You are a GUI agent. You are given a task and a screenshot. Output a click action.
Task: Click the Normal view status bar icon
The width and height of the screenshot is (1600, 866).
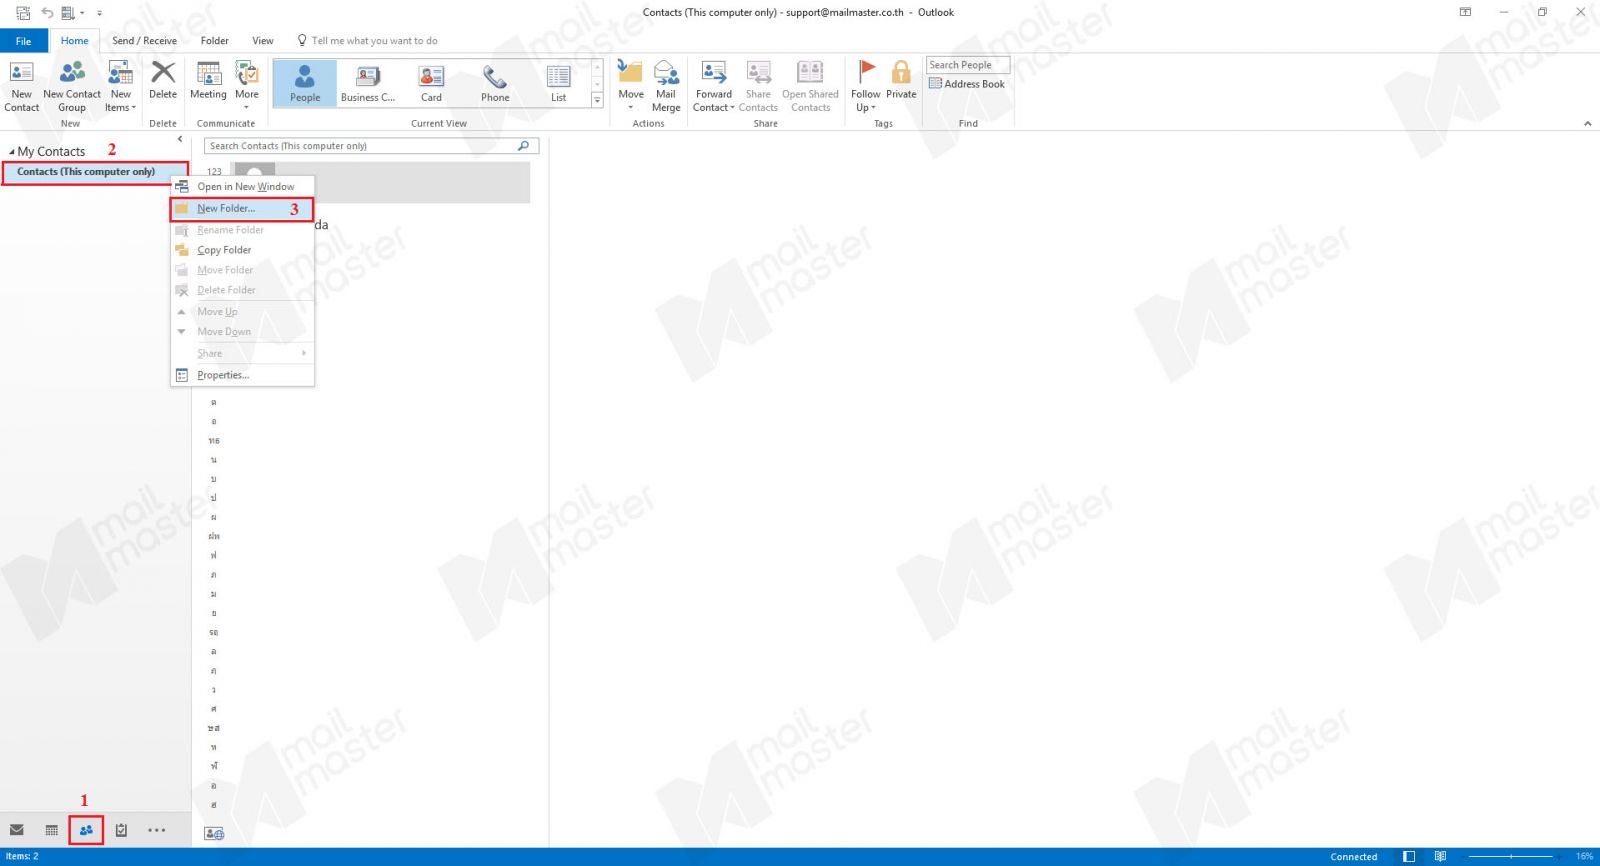(x=1409, y=856)
